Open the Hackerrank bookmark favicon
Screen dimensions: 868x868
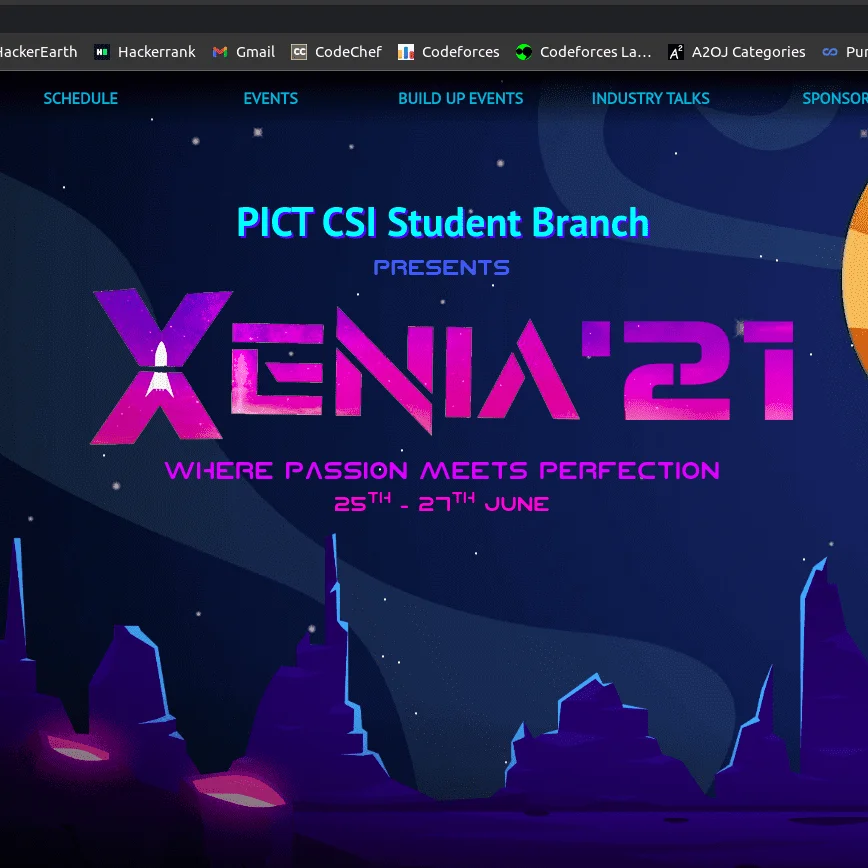pos(102,52)
